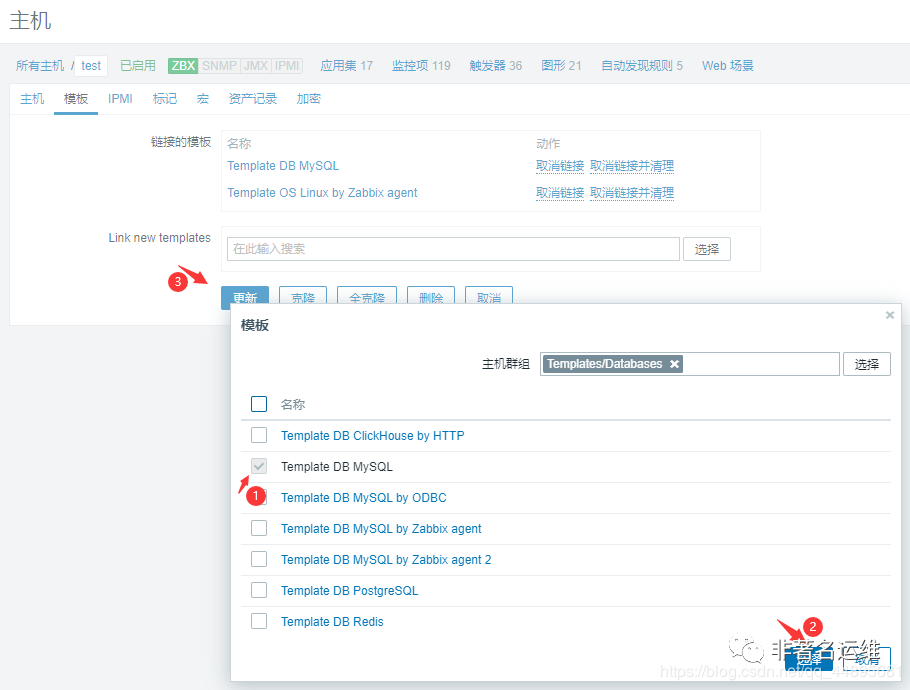Select Template DB Redis link
The width and height of the screenshot is (910, 690).
(x=332, y=622)
